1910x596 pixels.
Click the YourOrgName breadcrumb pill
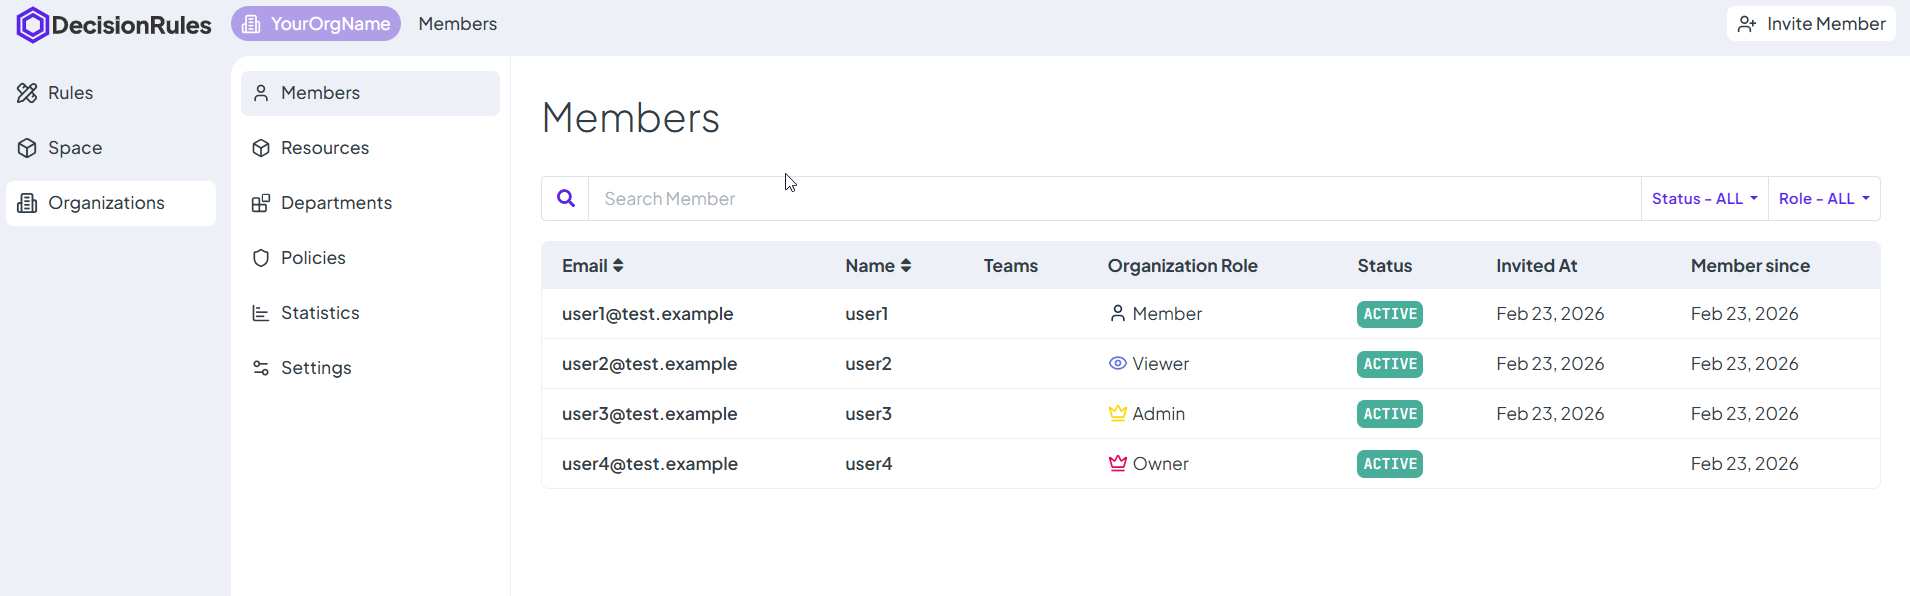point(316,24)
